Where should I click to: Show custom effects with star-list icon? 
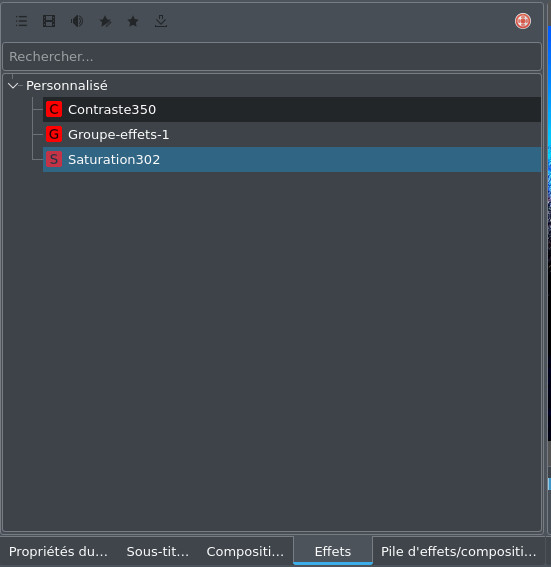[105, 21]
